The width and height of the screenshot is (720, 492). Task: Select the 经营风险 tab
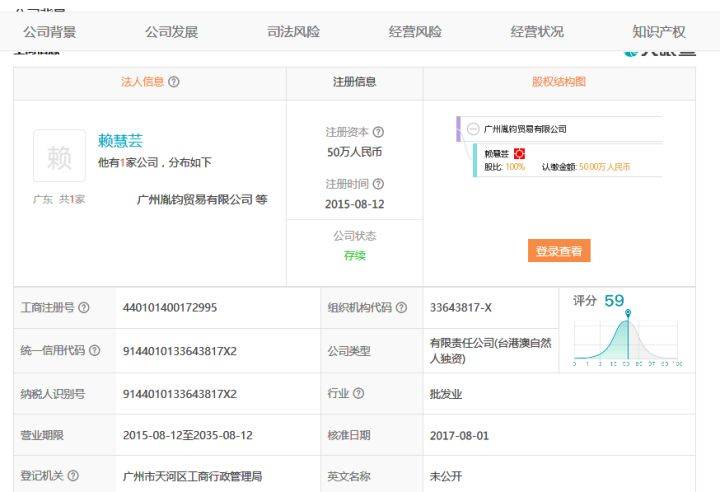[x=415, y=32]
